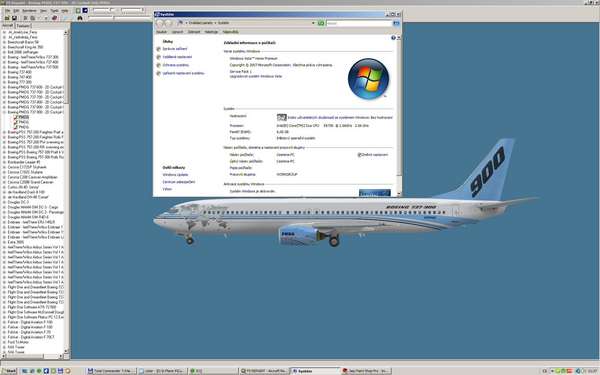Expand Beechcraft King Air 350 node
This screenshot has width=600, height=375.
point(5,47)
